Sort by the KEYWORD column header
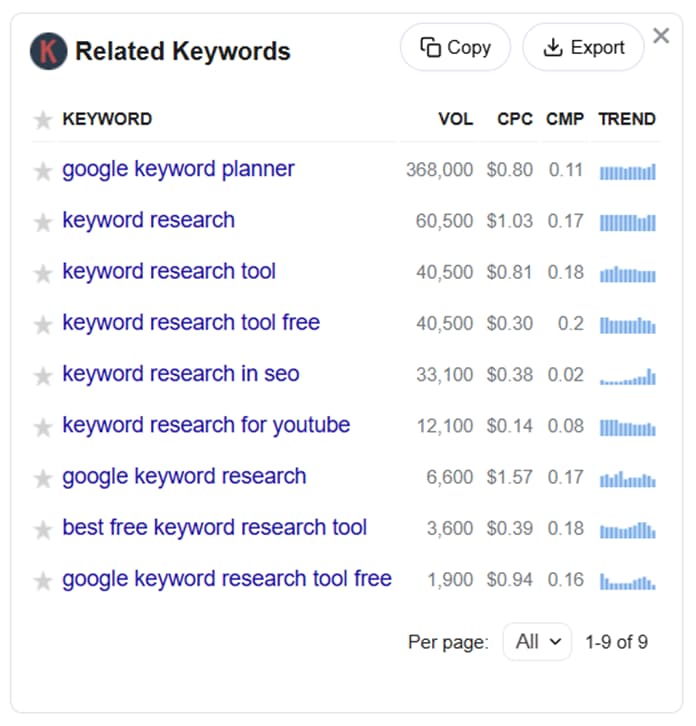Screen dimensions: 696x726 coord(107,119)
